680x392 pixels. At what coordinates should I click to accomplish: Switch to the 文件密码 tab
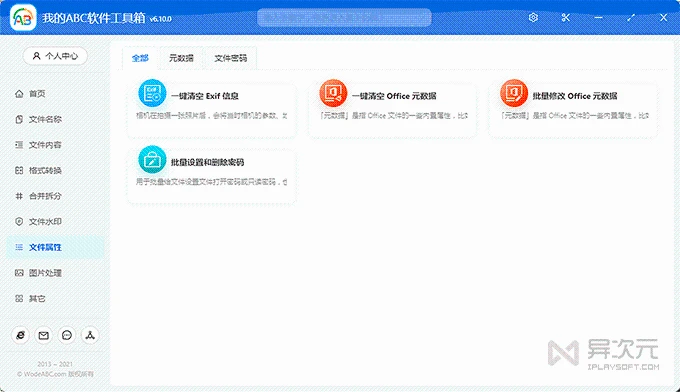coord(231,58)
